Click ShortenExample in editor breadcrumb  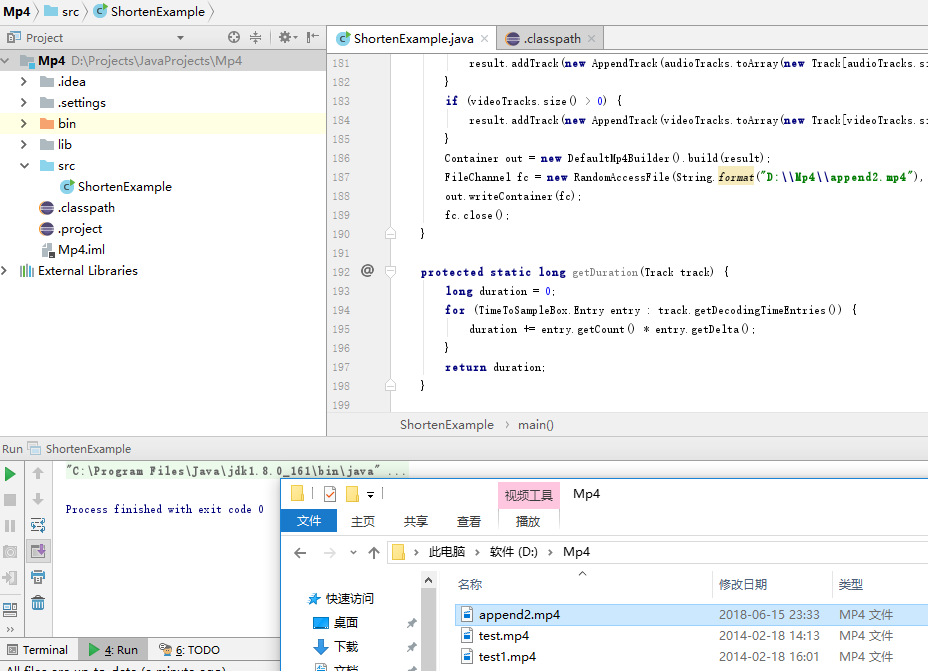coord(447,425)
